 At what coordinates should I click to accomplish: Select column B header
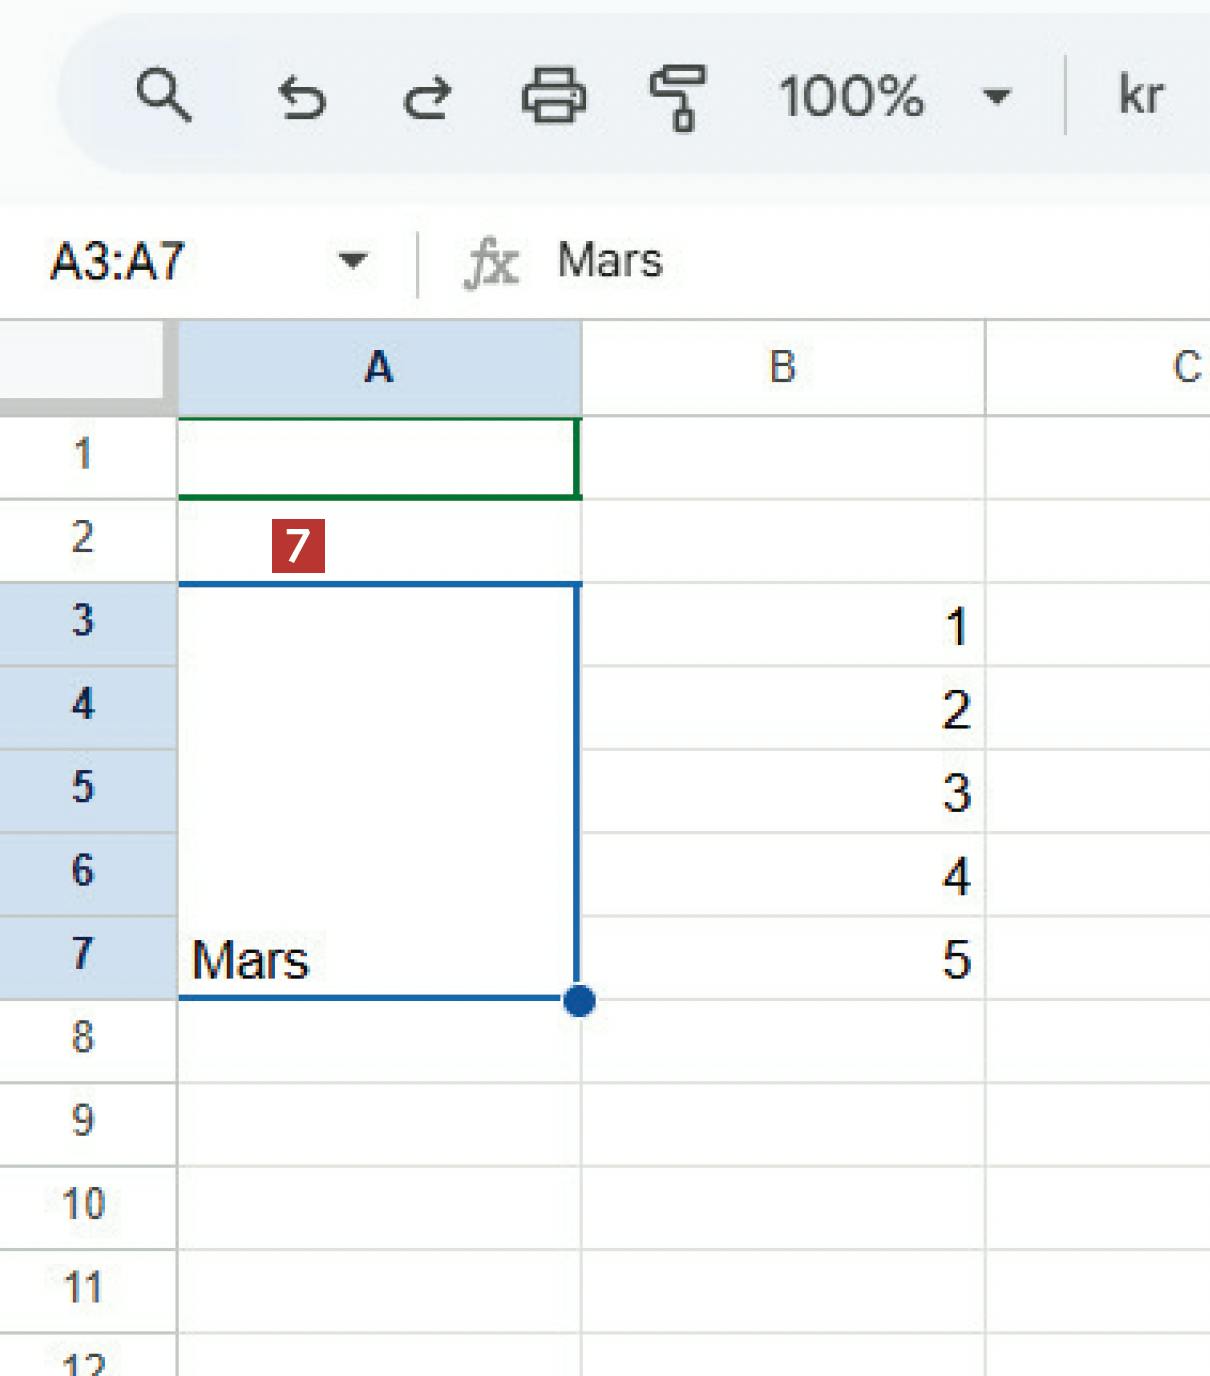782,368
